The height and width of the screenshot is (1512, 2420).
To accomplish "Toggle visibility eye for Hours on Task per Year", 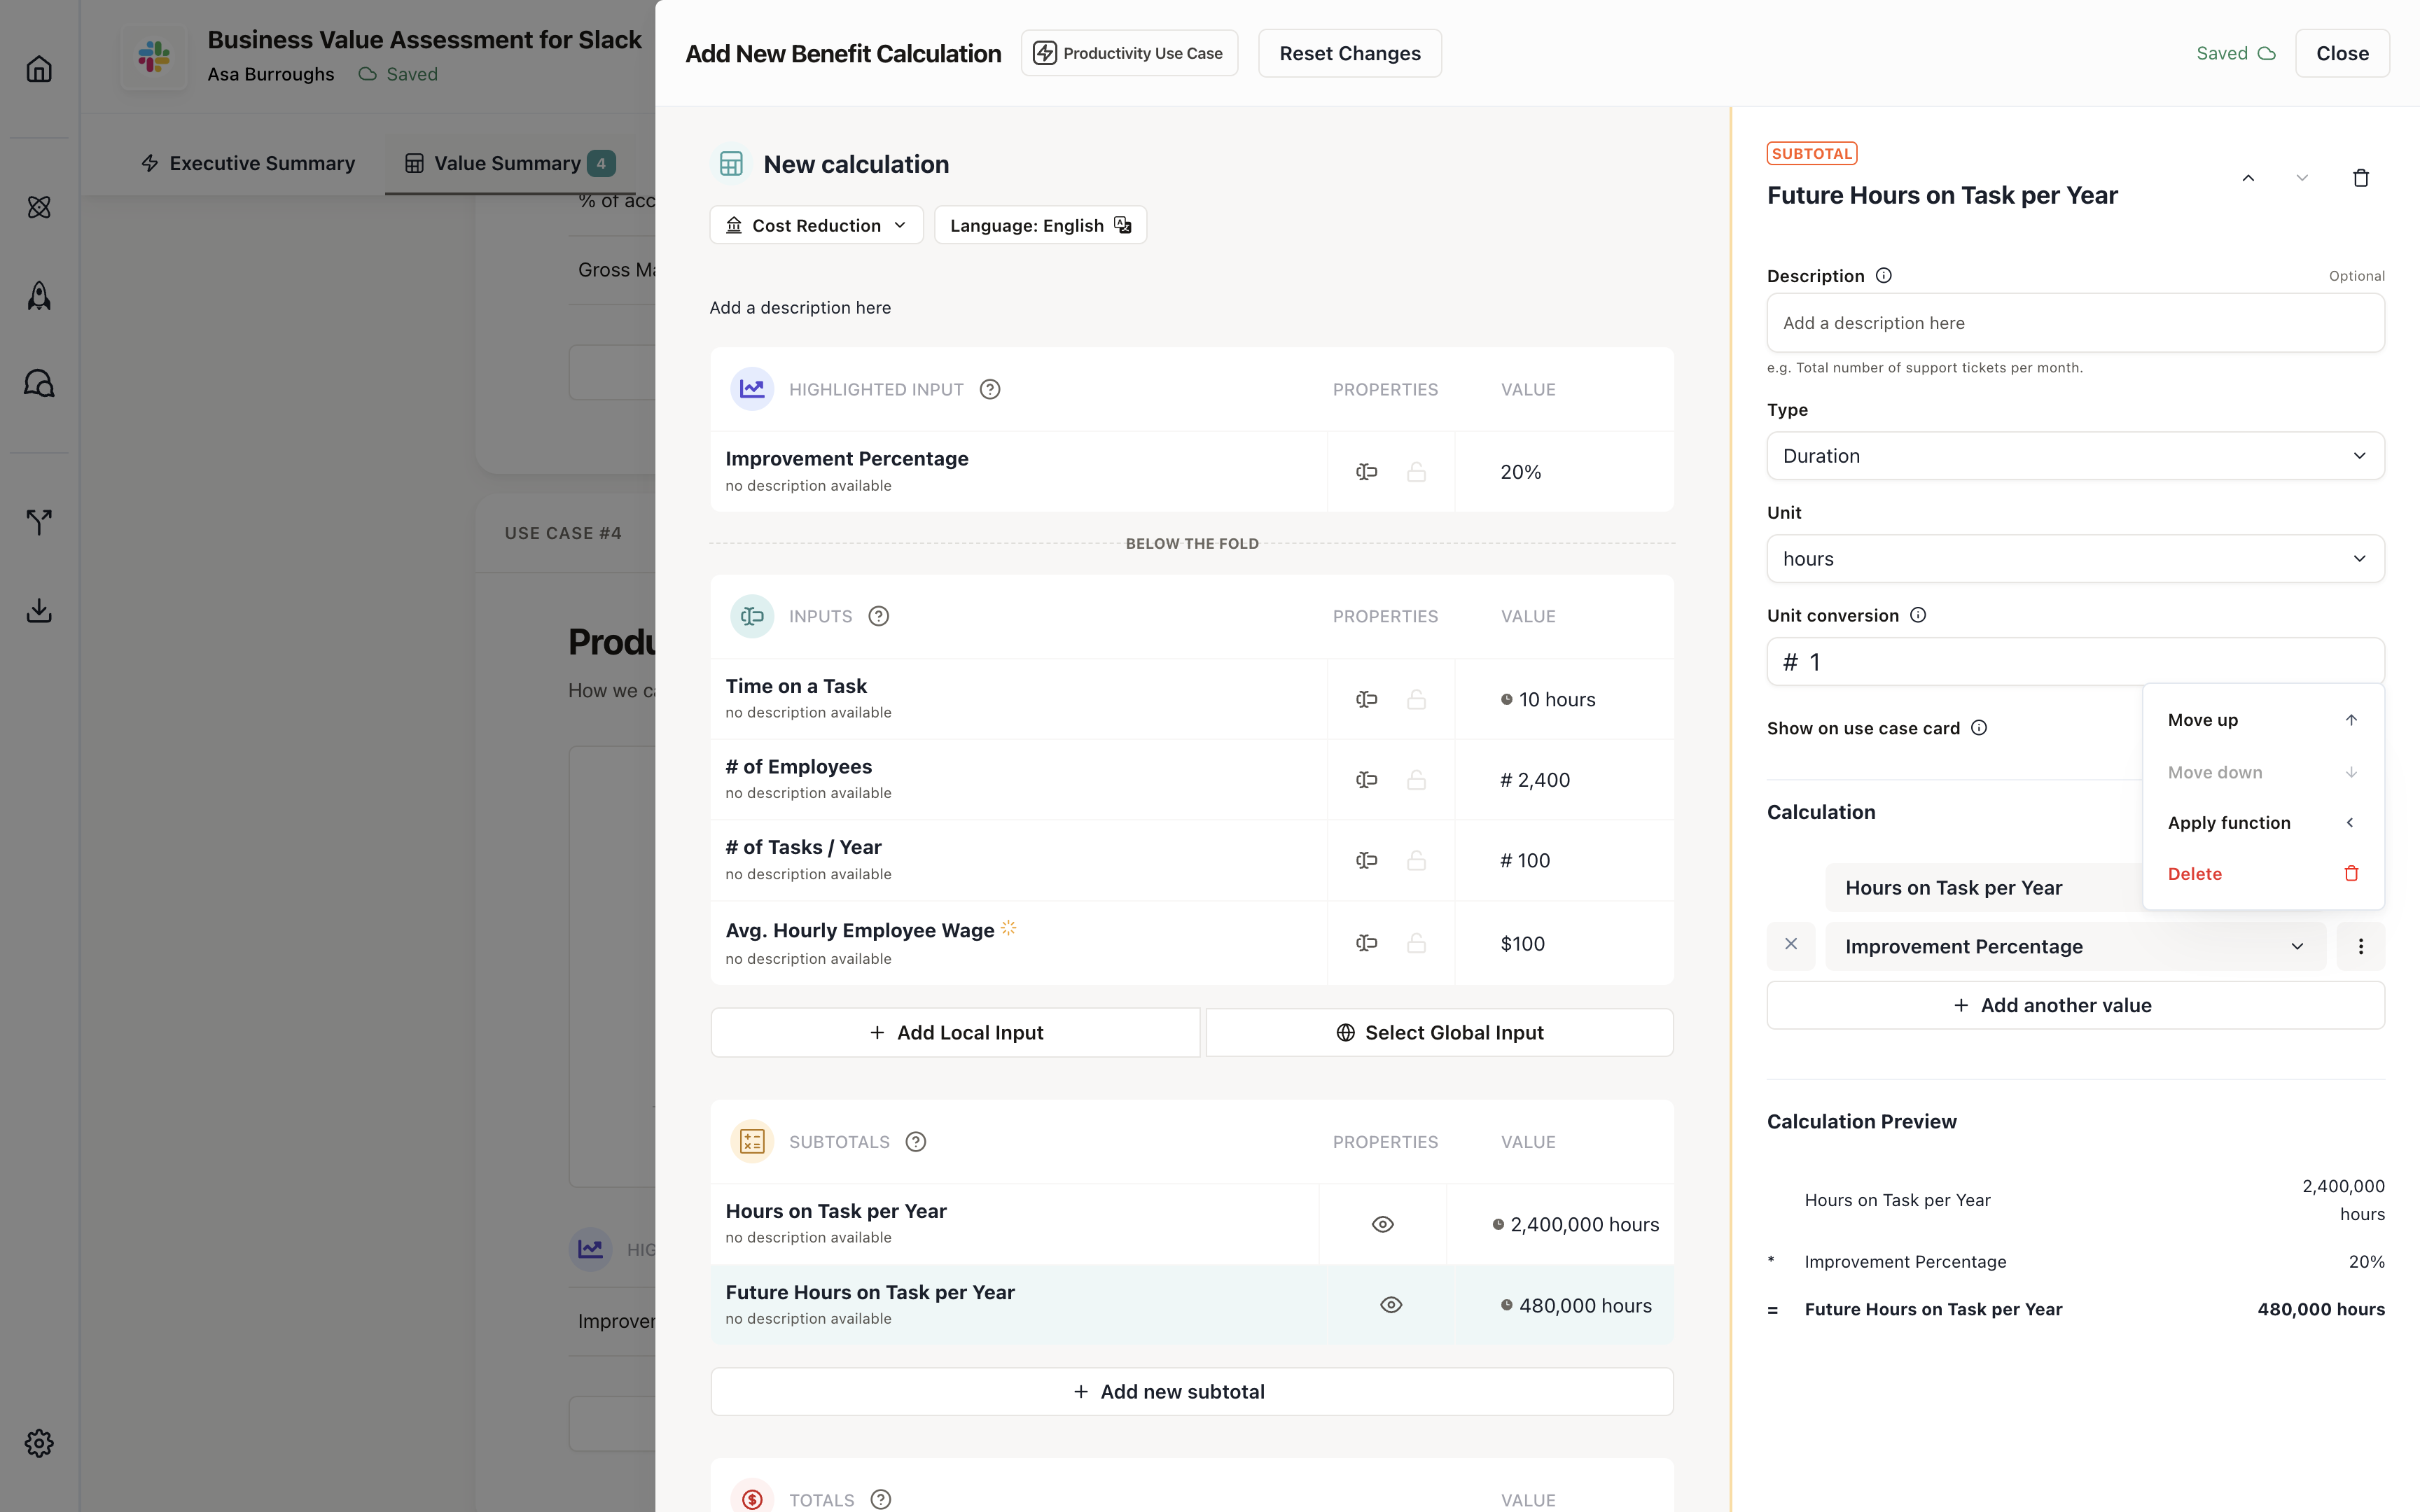I will pos(1382,1224).
